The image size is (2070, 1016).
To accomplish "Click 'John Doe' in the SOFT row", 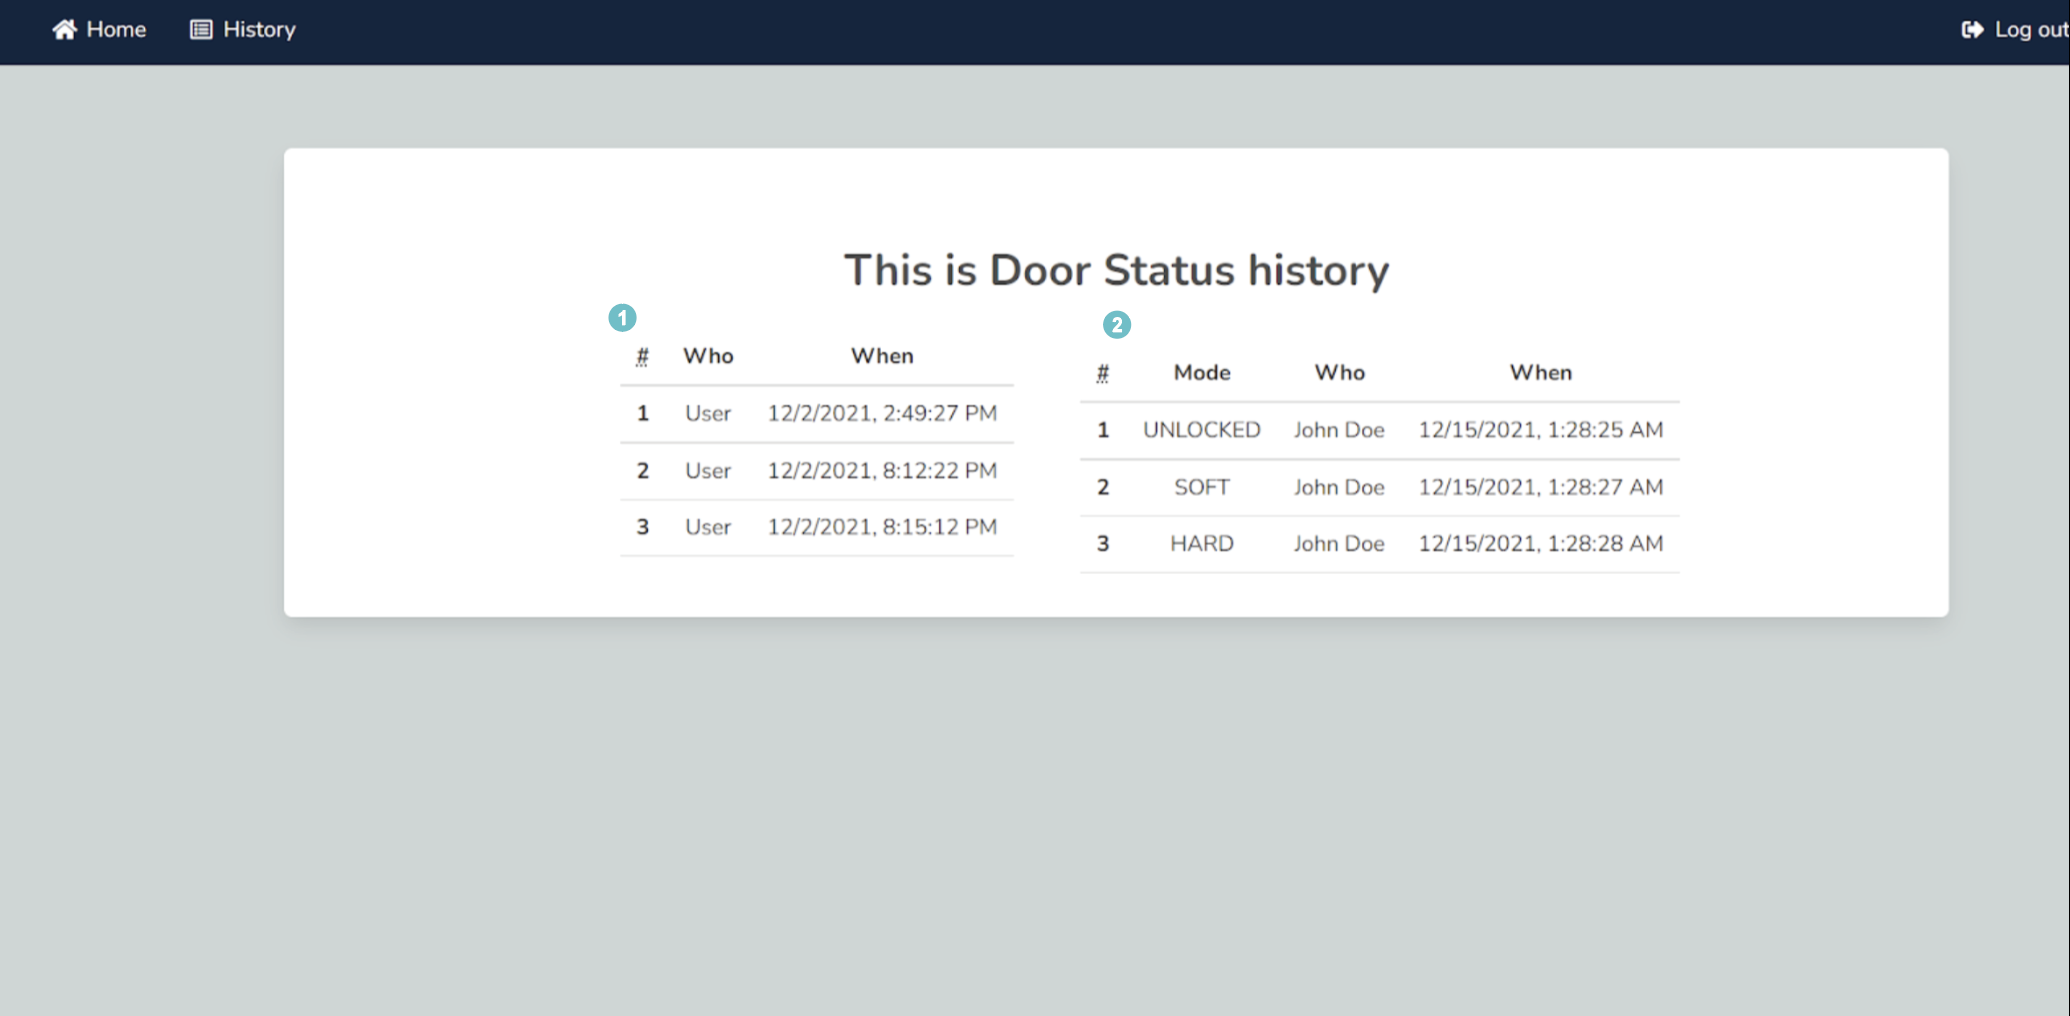I will (1339, 488).
